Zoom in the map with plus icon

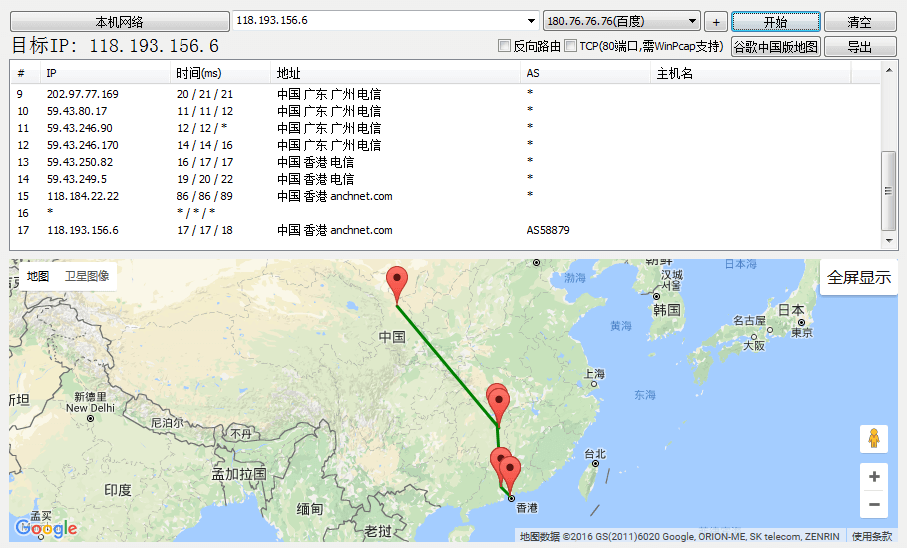click(x=874, y=477)
